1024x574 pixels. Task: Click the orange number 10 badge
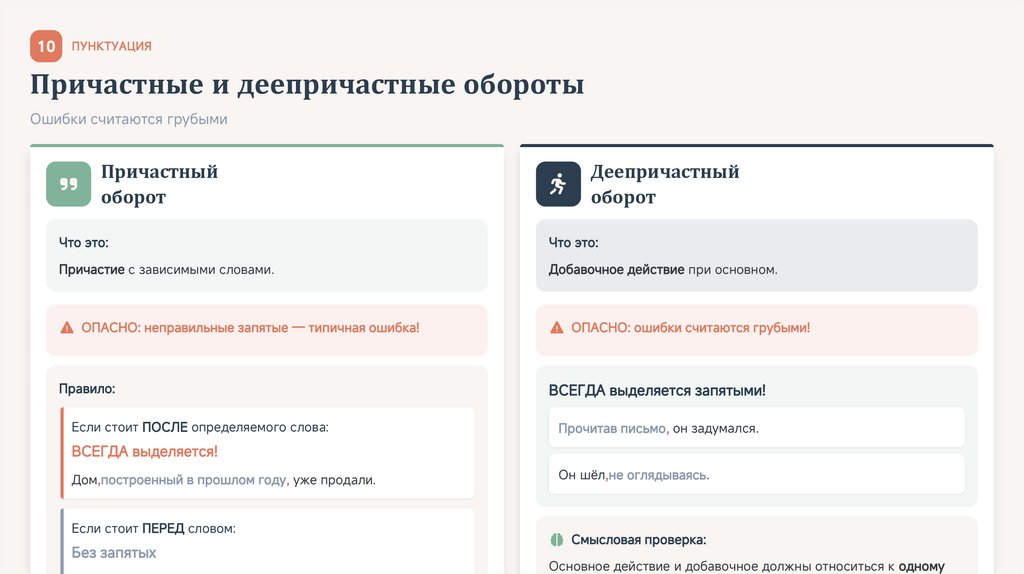(x=46, y=46)
